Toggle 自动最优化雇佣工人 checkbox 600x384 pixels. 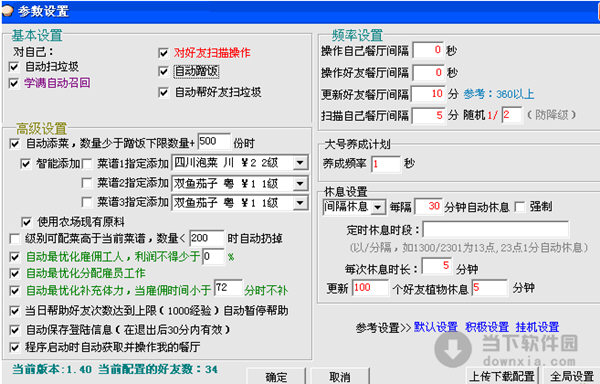click(15, 257)
